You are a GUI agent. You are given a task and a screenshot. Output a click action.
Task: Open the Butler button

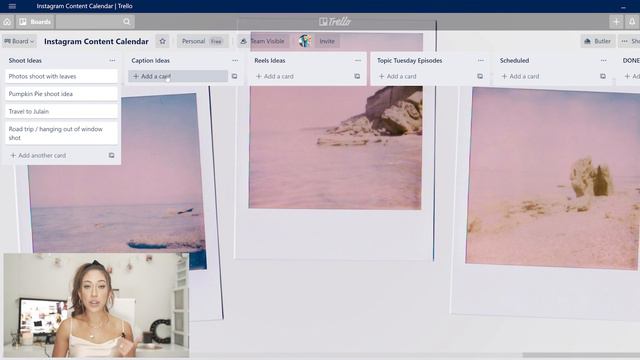pos(598,41)
